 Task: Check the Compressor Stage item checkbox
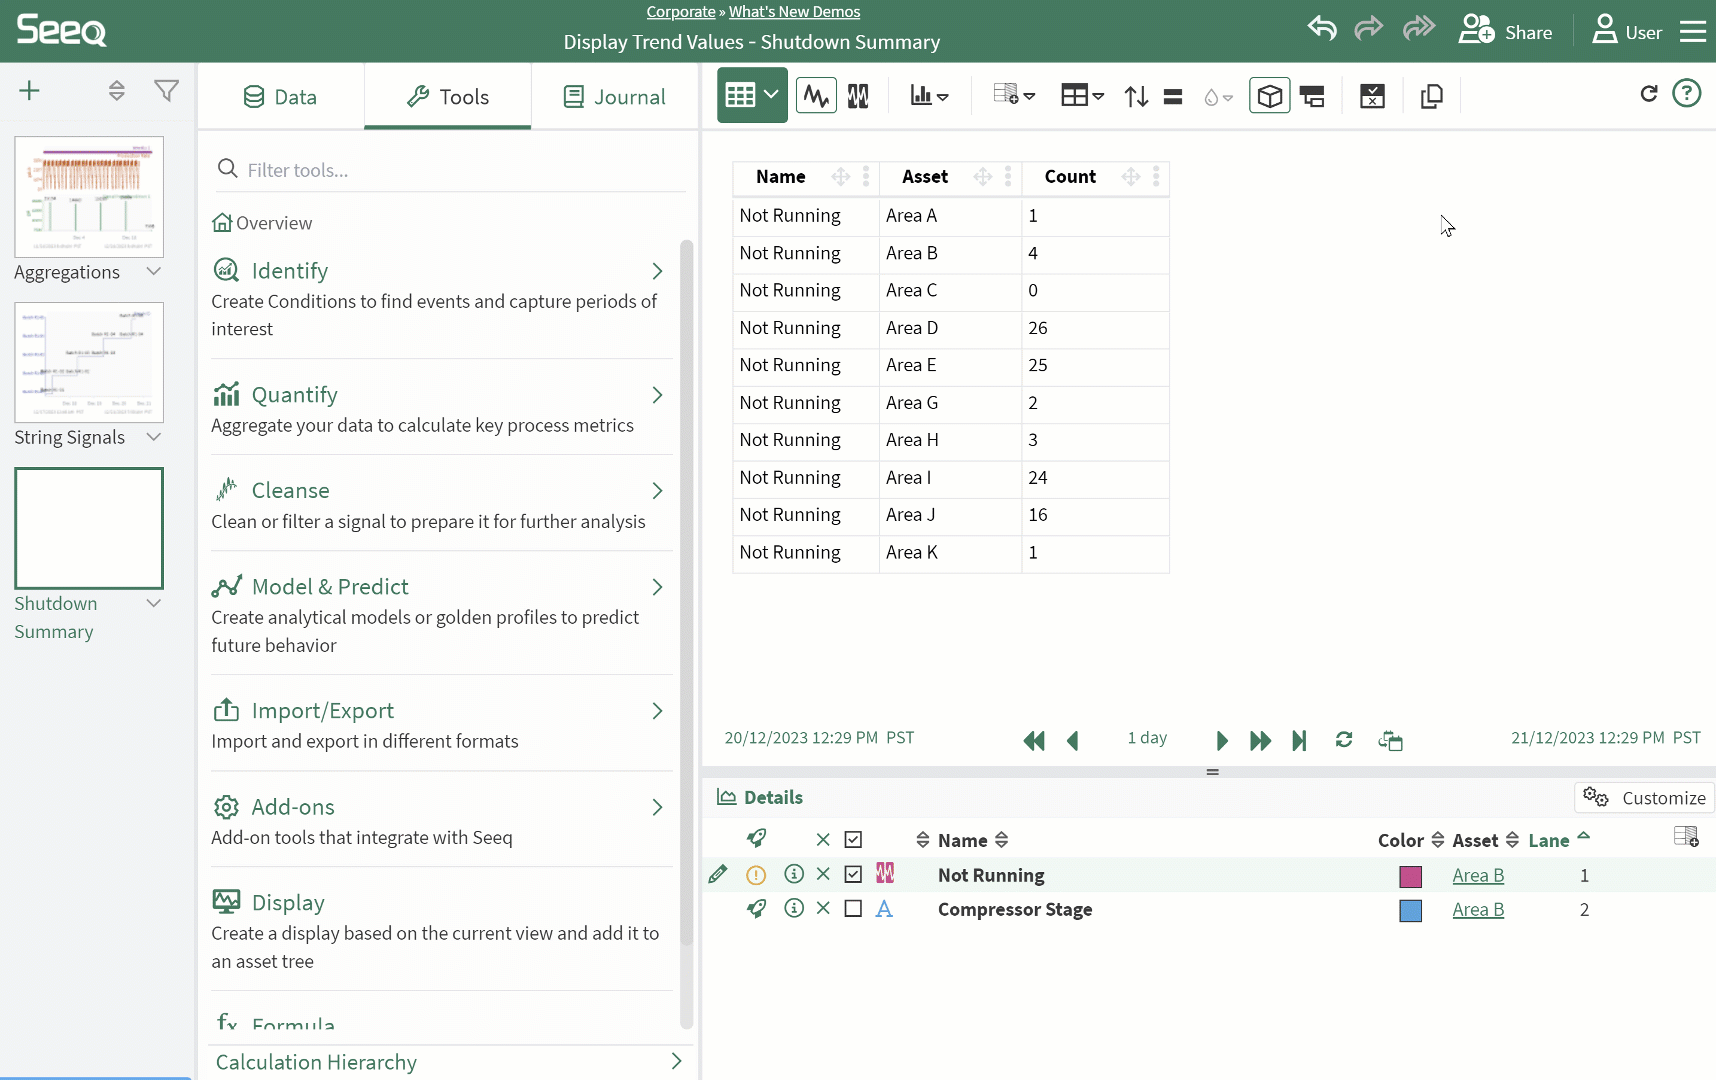click(x=853, y=909)
